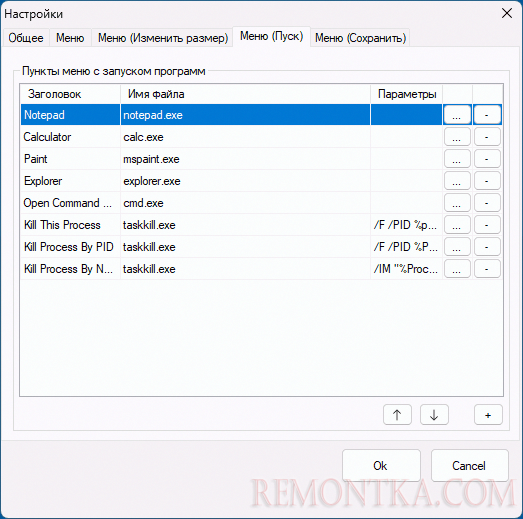
Task: Browse file for Calculator entry
Action: (x=457, y=137)
